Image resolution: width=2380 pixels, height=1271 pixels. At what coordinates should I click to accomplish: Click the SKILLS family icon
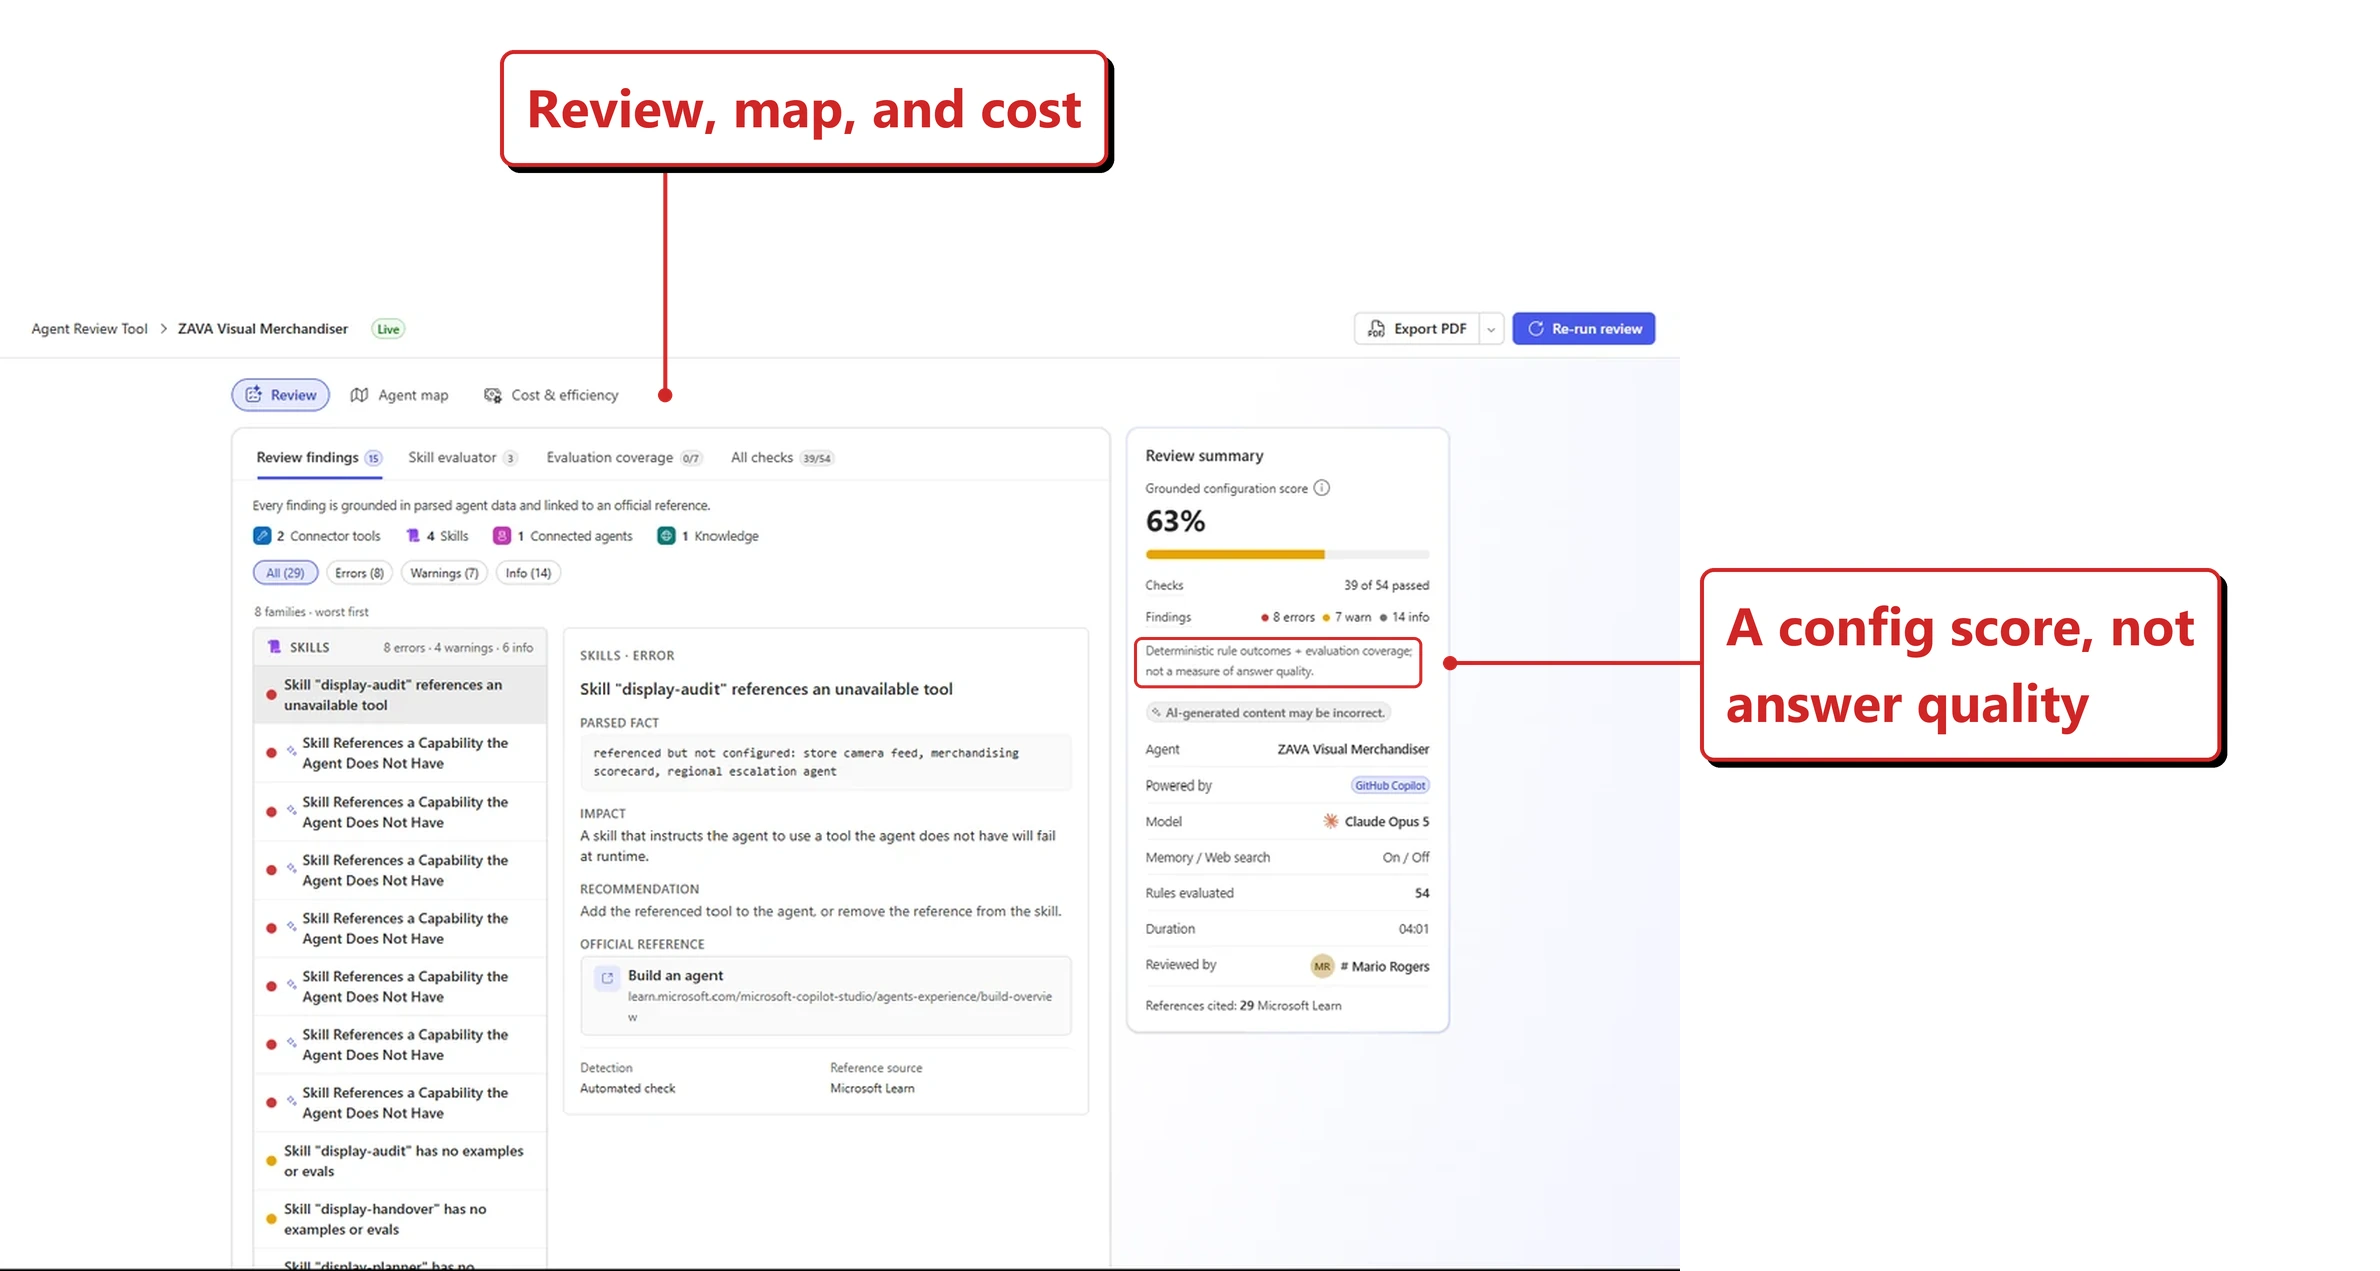click(x=274, y=647)
